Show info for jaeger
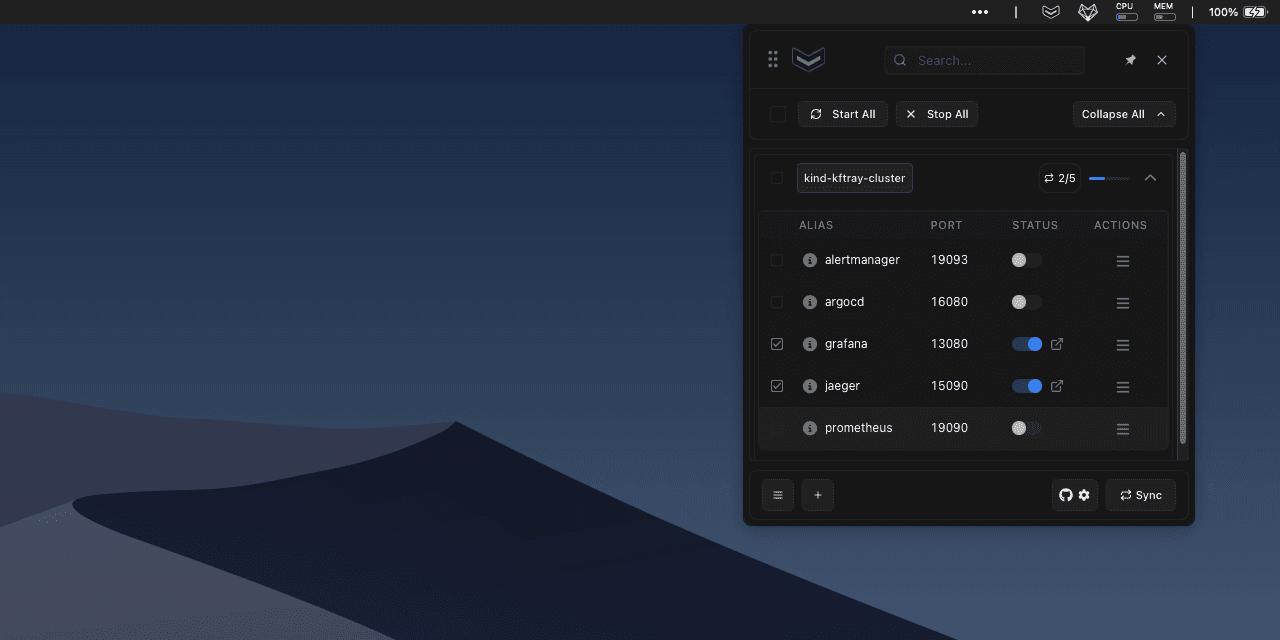The image size is (1280, 640). click(x=810, y=386)
